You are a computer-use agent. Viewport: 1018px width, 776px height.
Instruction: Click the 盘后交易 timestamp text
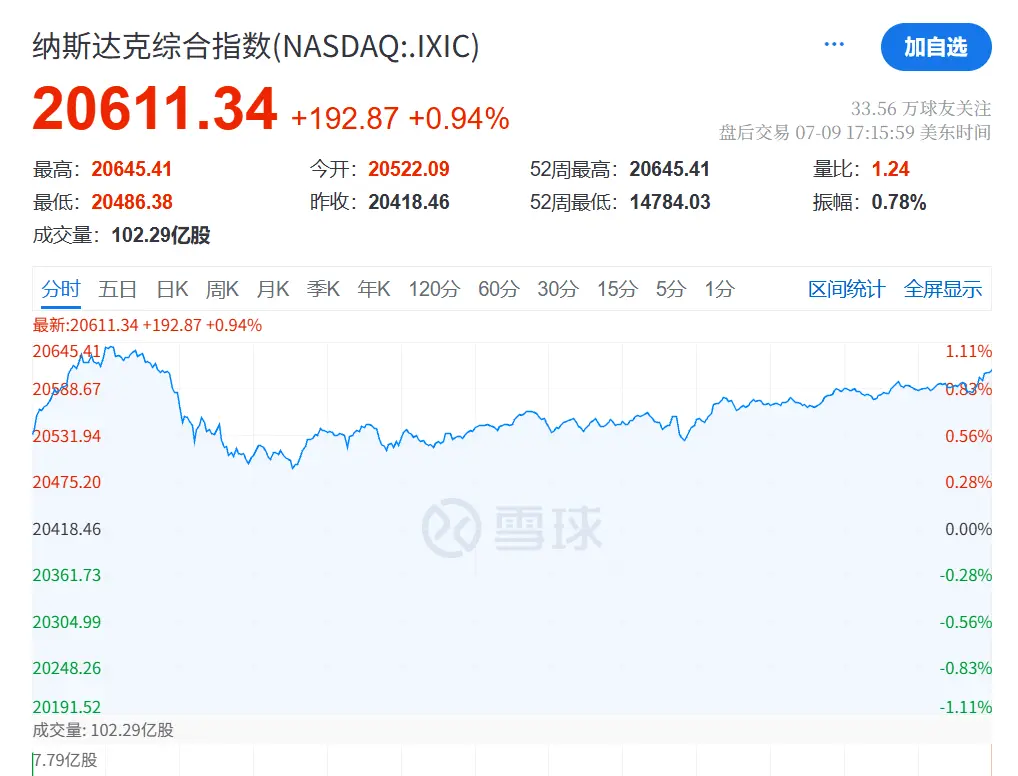(855, 132)
